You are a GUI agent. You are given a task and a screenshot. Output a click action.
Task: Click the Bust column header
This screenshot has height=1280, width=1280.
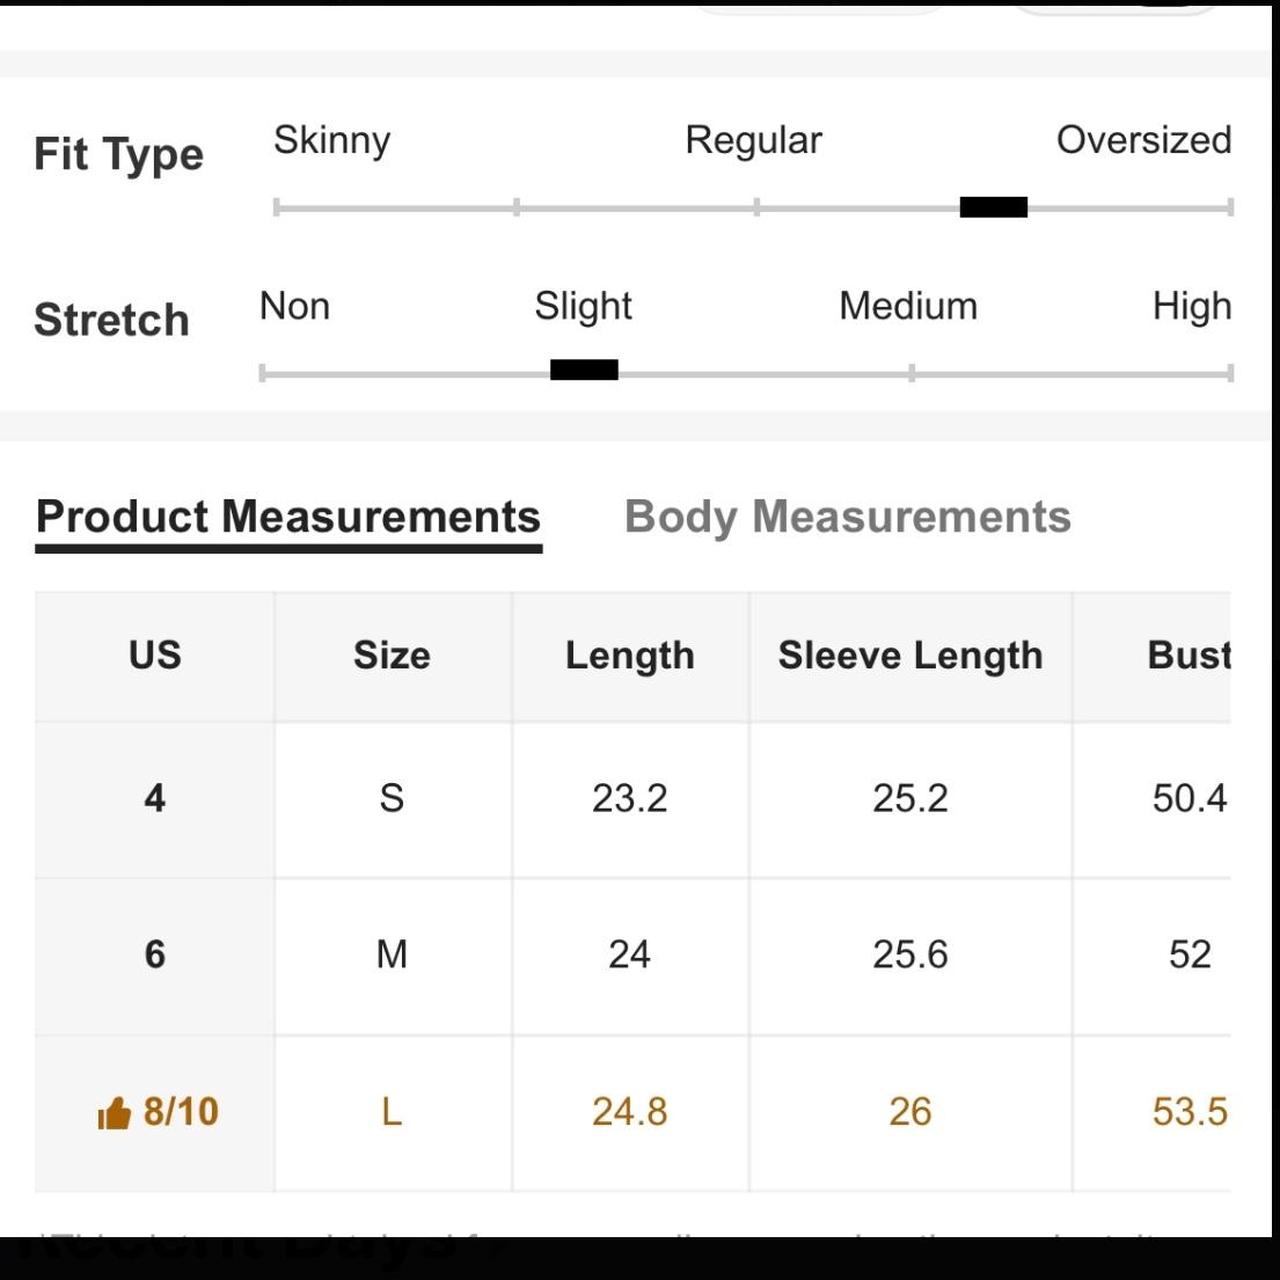1153,656
